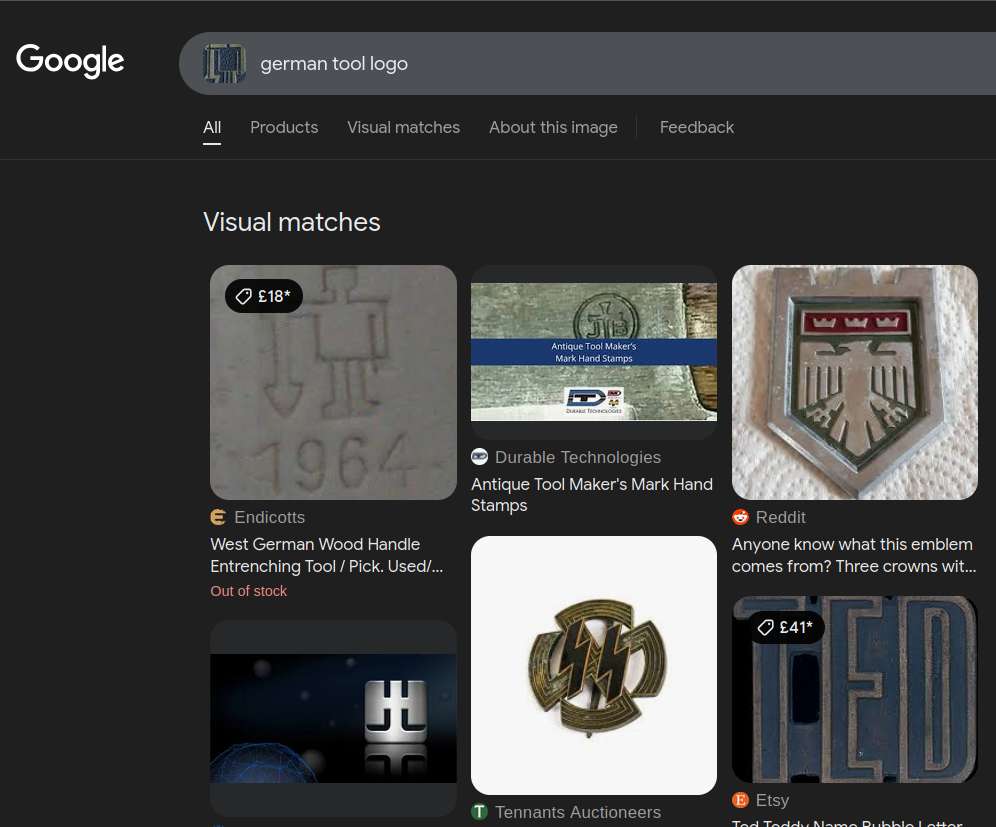996x827 pixels.
Task: Click the Durable Technologies favicon
Action: pyautogui.click(x=480, y=457)
